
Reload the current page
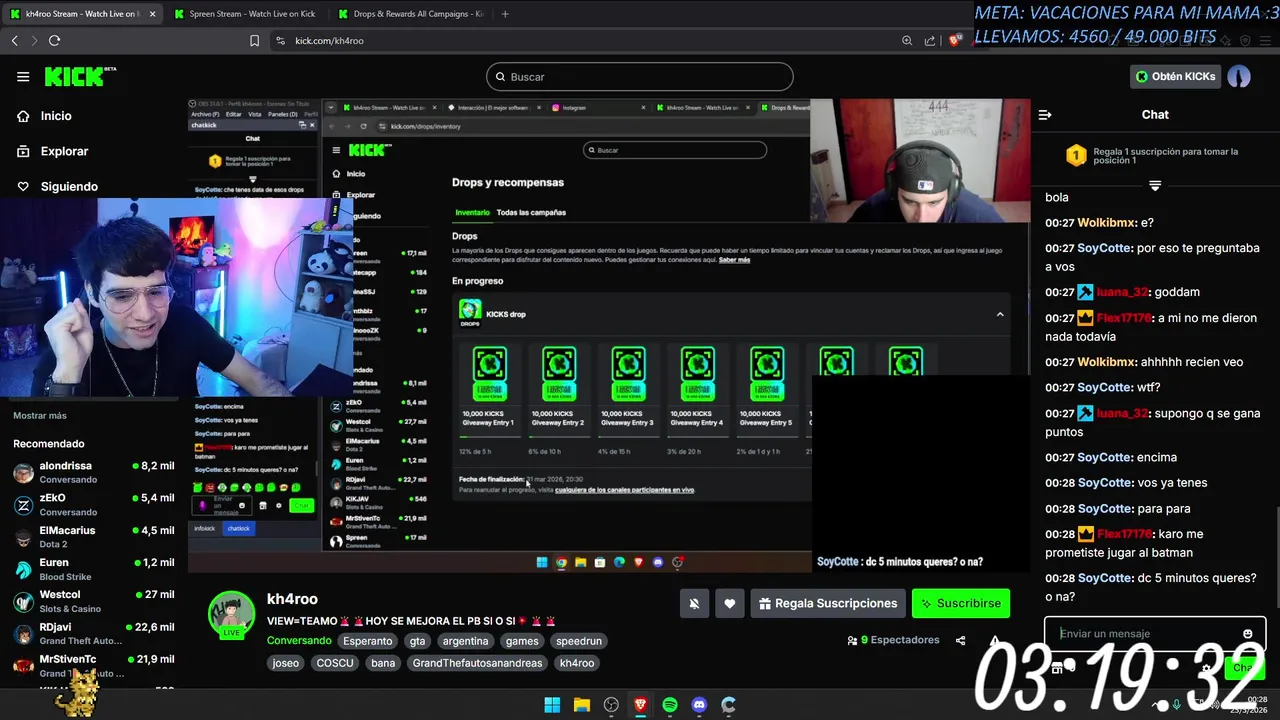(54, 40)
